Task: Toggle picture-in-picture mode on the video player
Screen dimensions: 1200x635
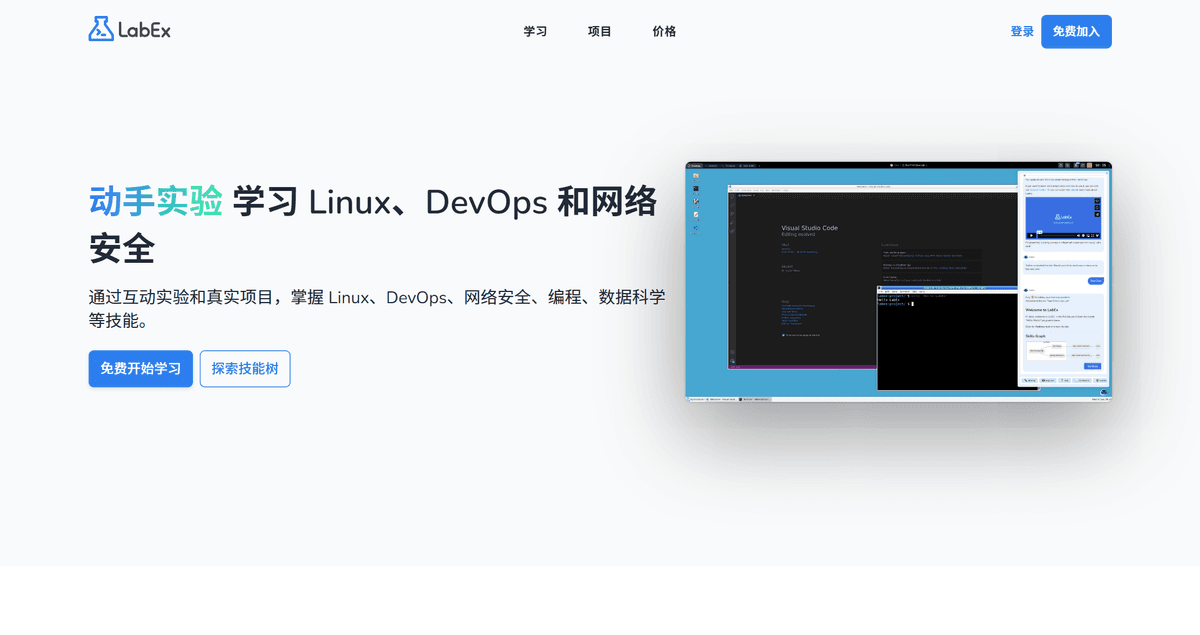Action: point(1088,235)
